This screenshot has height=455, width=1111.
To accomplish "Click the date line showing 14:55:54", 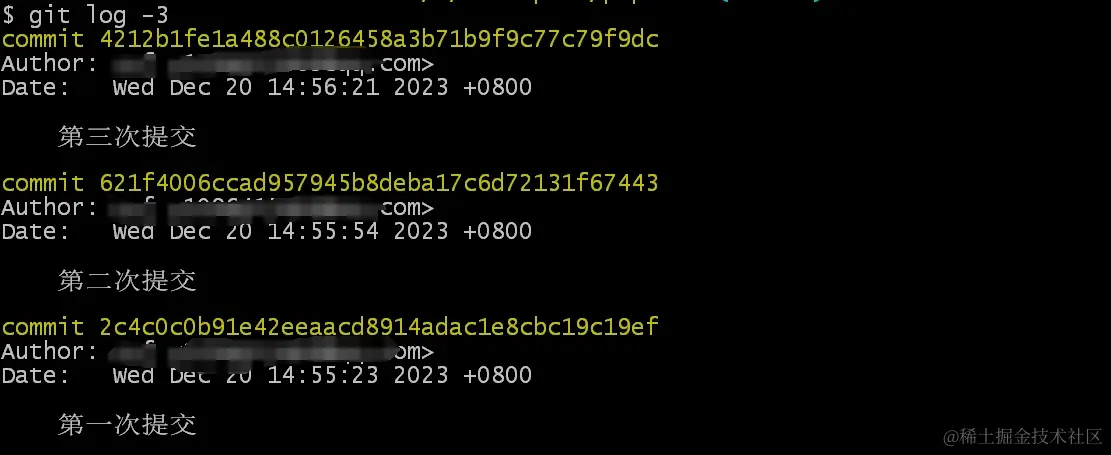I will pos(266,231).
